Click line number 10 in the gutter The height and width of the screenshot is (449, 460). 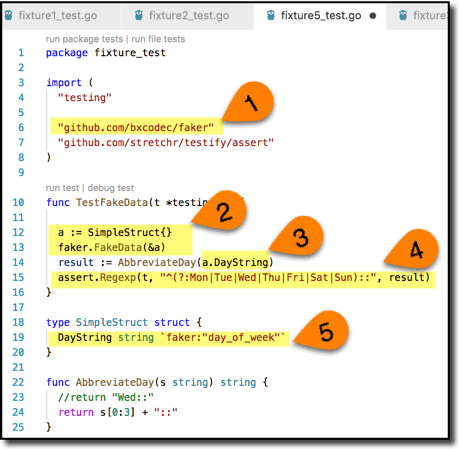[18, 202]
